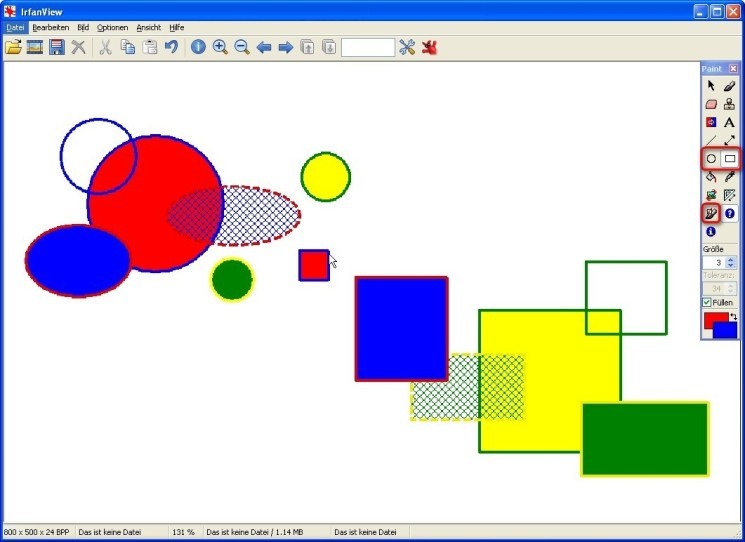Select the brush tool in Paint panel
This screenshot has width=745, height=542.
(x=729, y=86)
